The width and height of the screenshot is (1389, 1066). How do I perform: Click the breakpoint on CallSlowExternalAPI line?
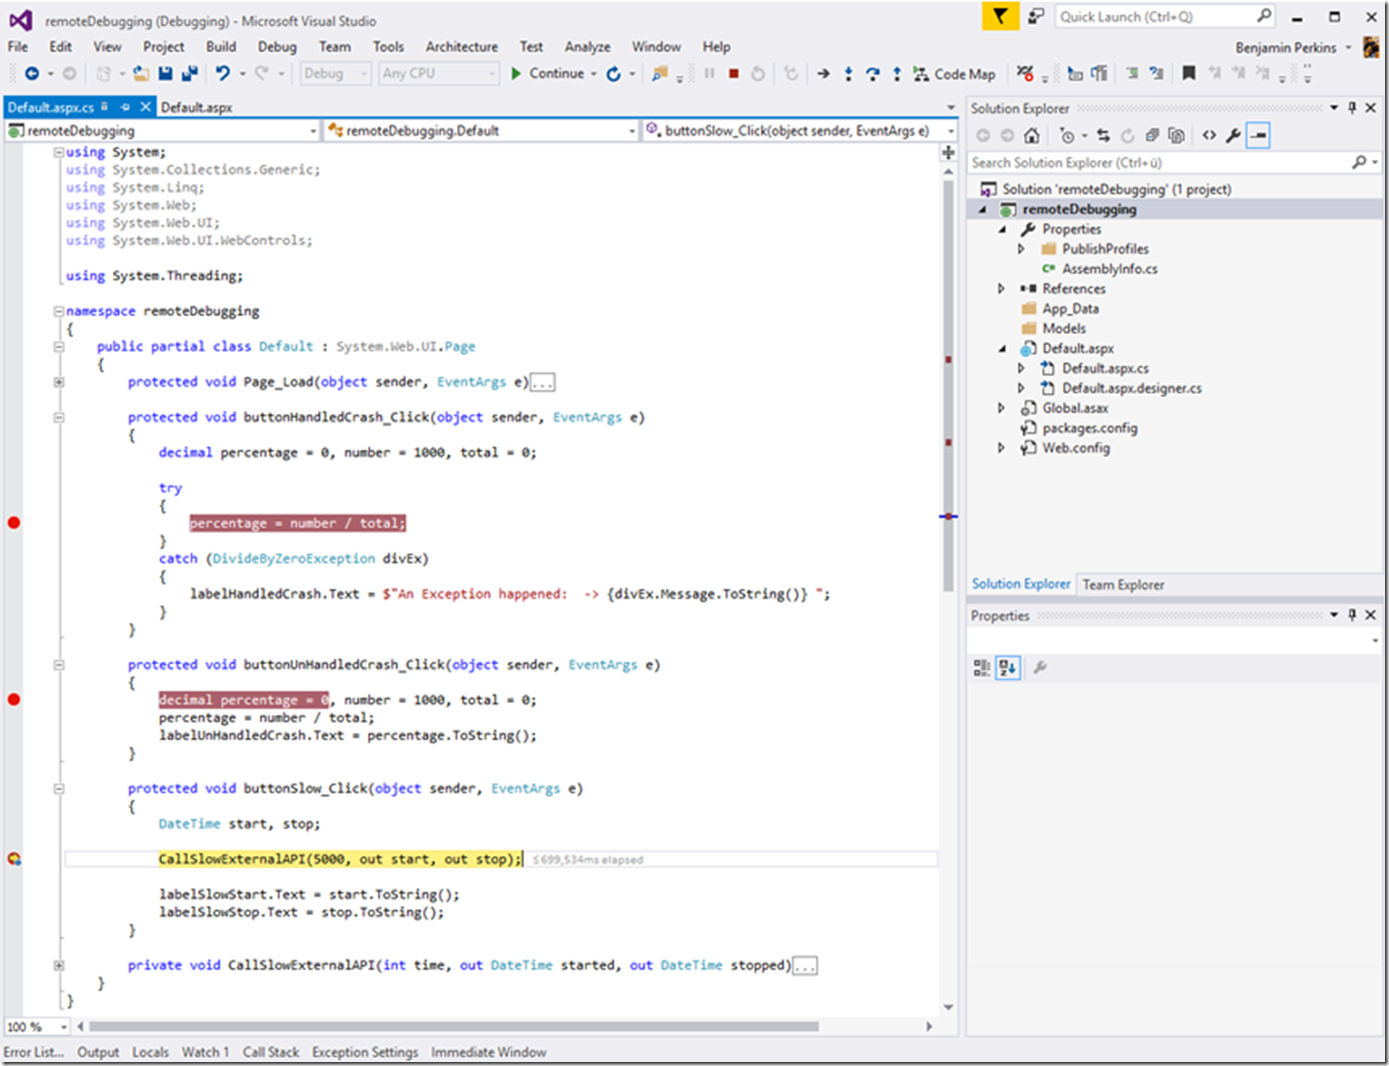[14, 859]
